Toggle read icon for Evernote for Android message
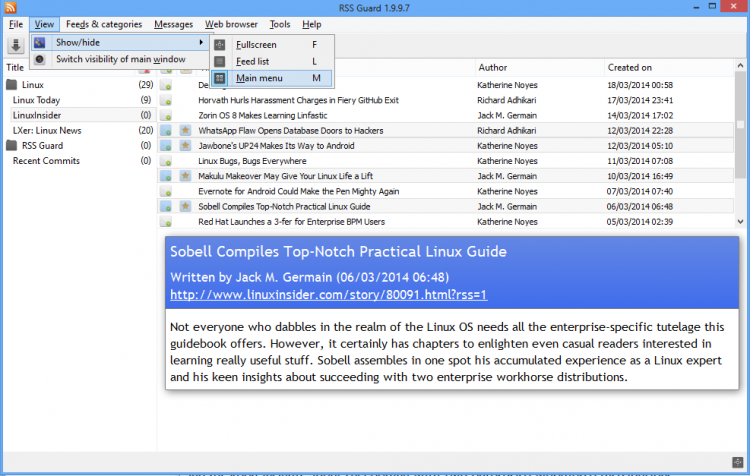750x476 pixels. click(166, 192)
